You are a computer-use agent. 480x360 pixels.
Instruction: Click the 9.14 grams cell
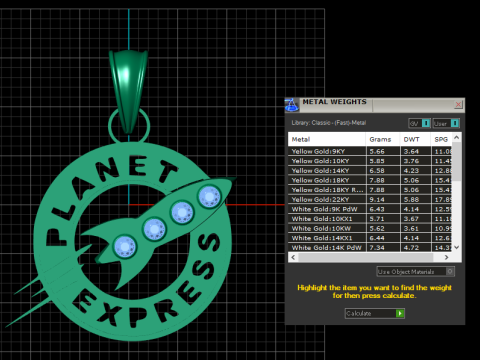click(383, 200)
